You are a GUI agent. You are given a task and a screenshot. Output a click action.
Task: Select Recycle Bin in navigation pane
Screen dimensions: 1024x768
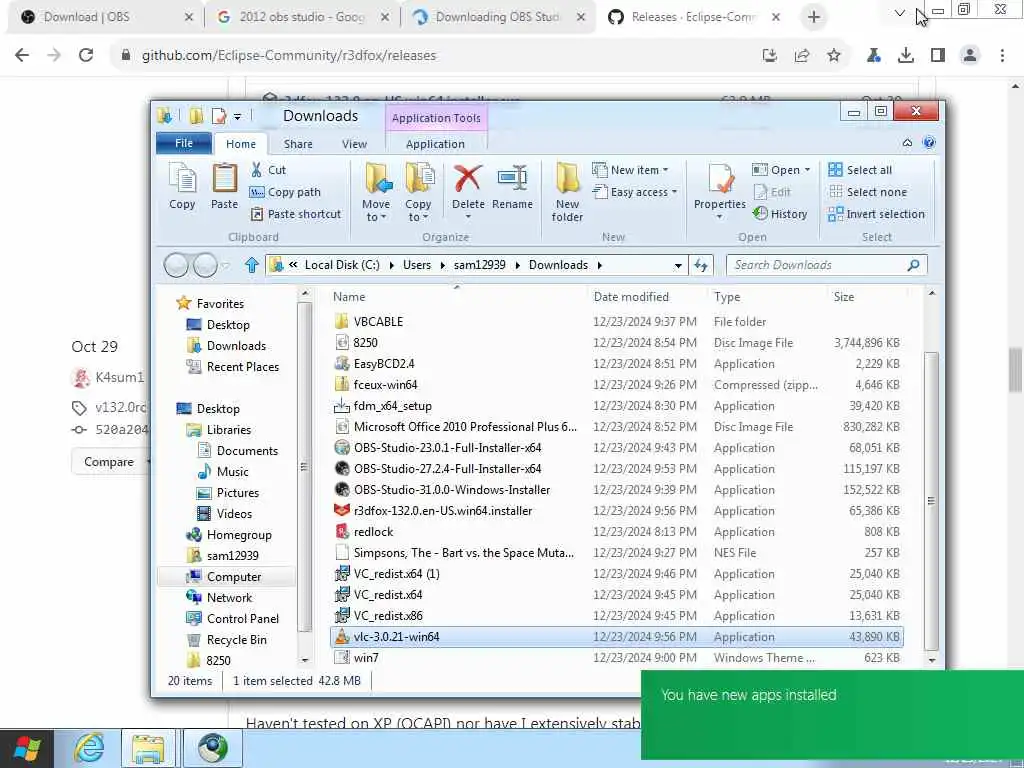(227, 639)
